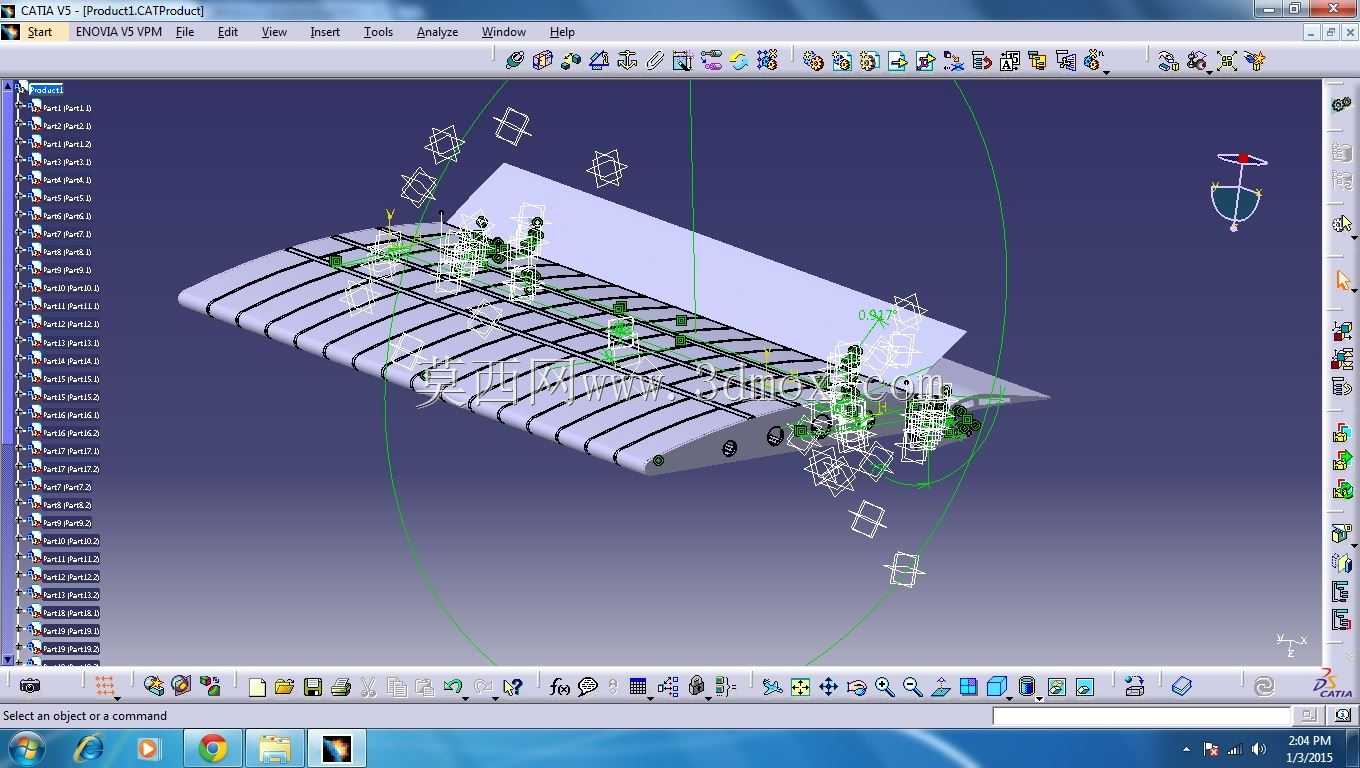Click the Fly mode airplane icon
This screenshot has width=1360, height=768.
pyautogui.click(x=772, y=687)
